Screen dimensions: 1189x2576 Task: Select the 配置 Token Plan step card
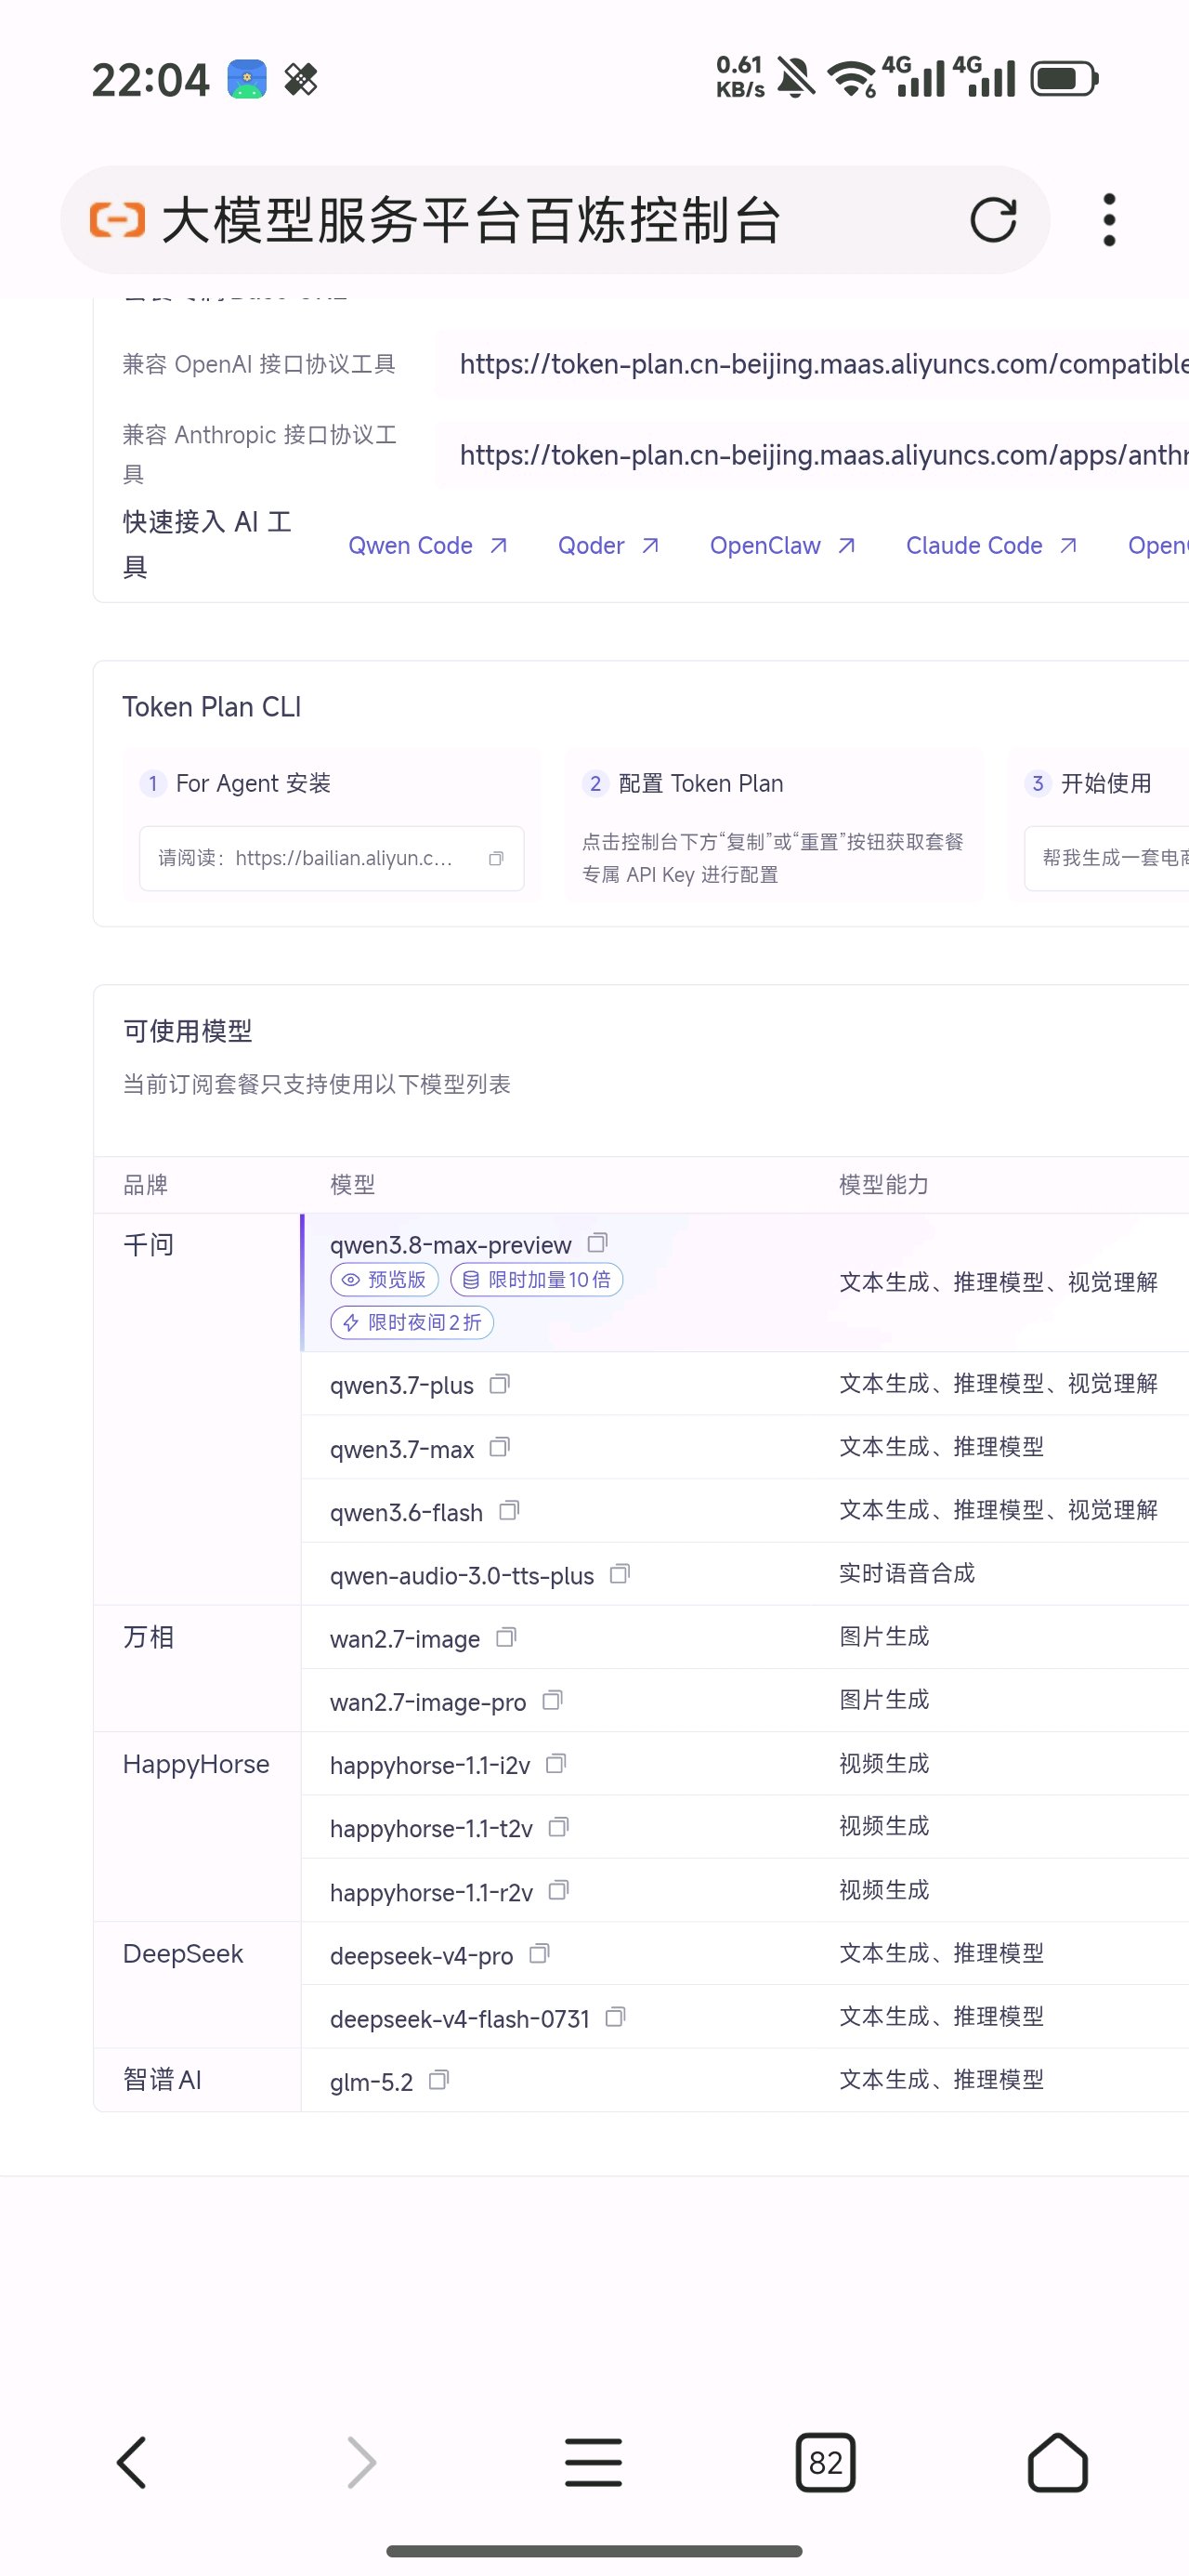pyautogui.click(x=774, y=825)
